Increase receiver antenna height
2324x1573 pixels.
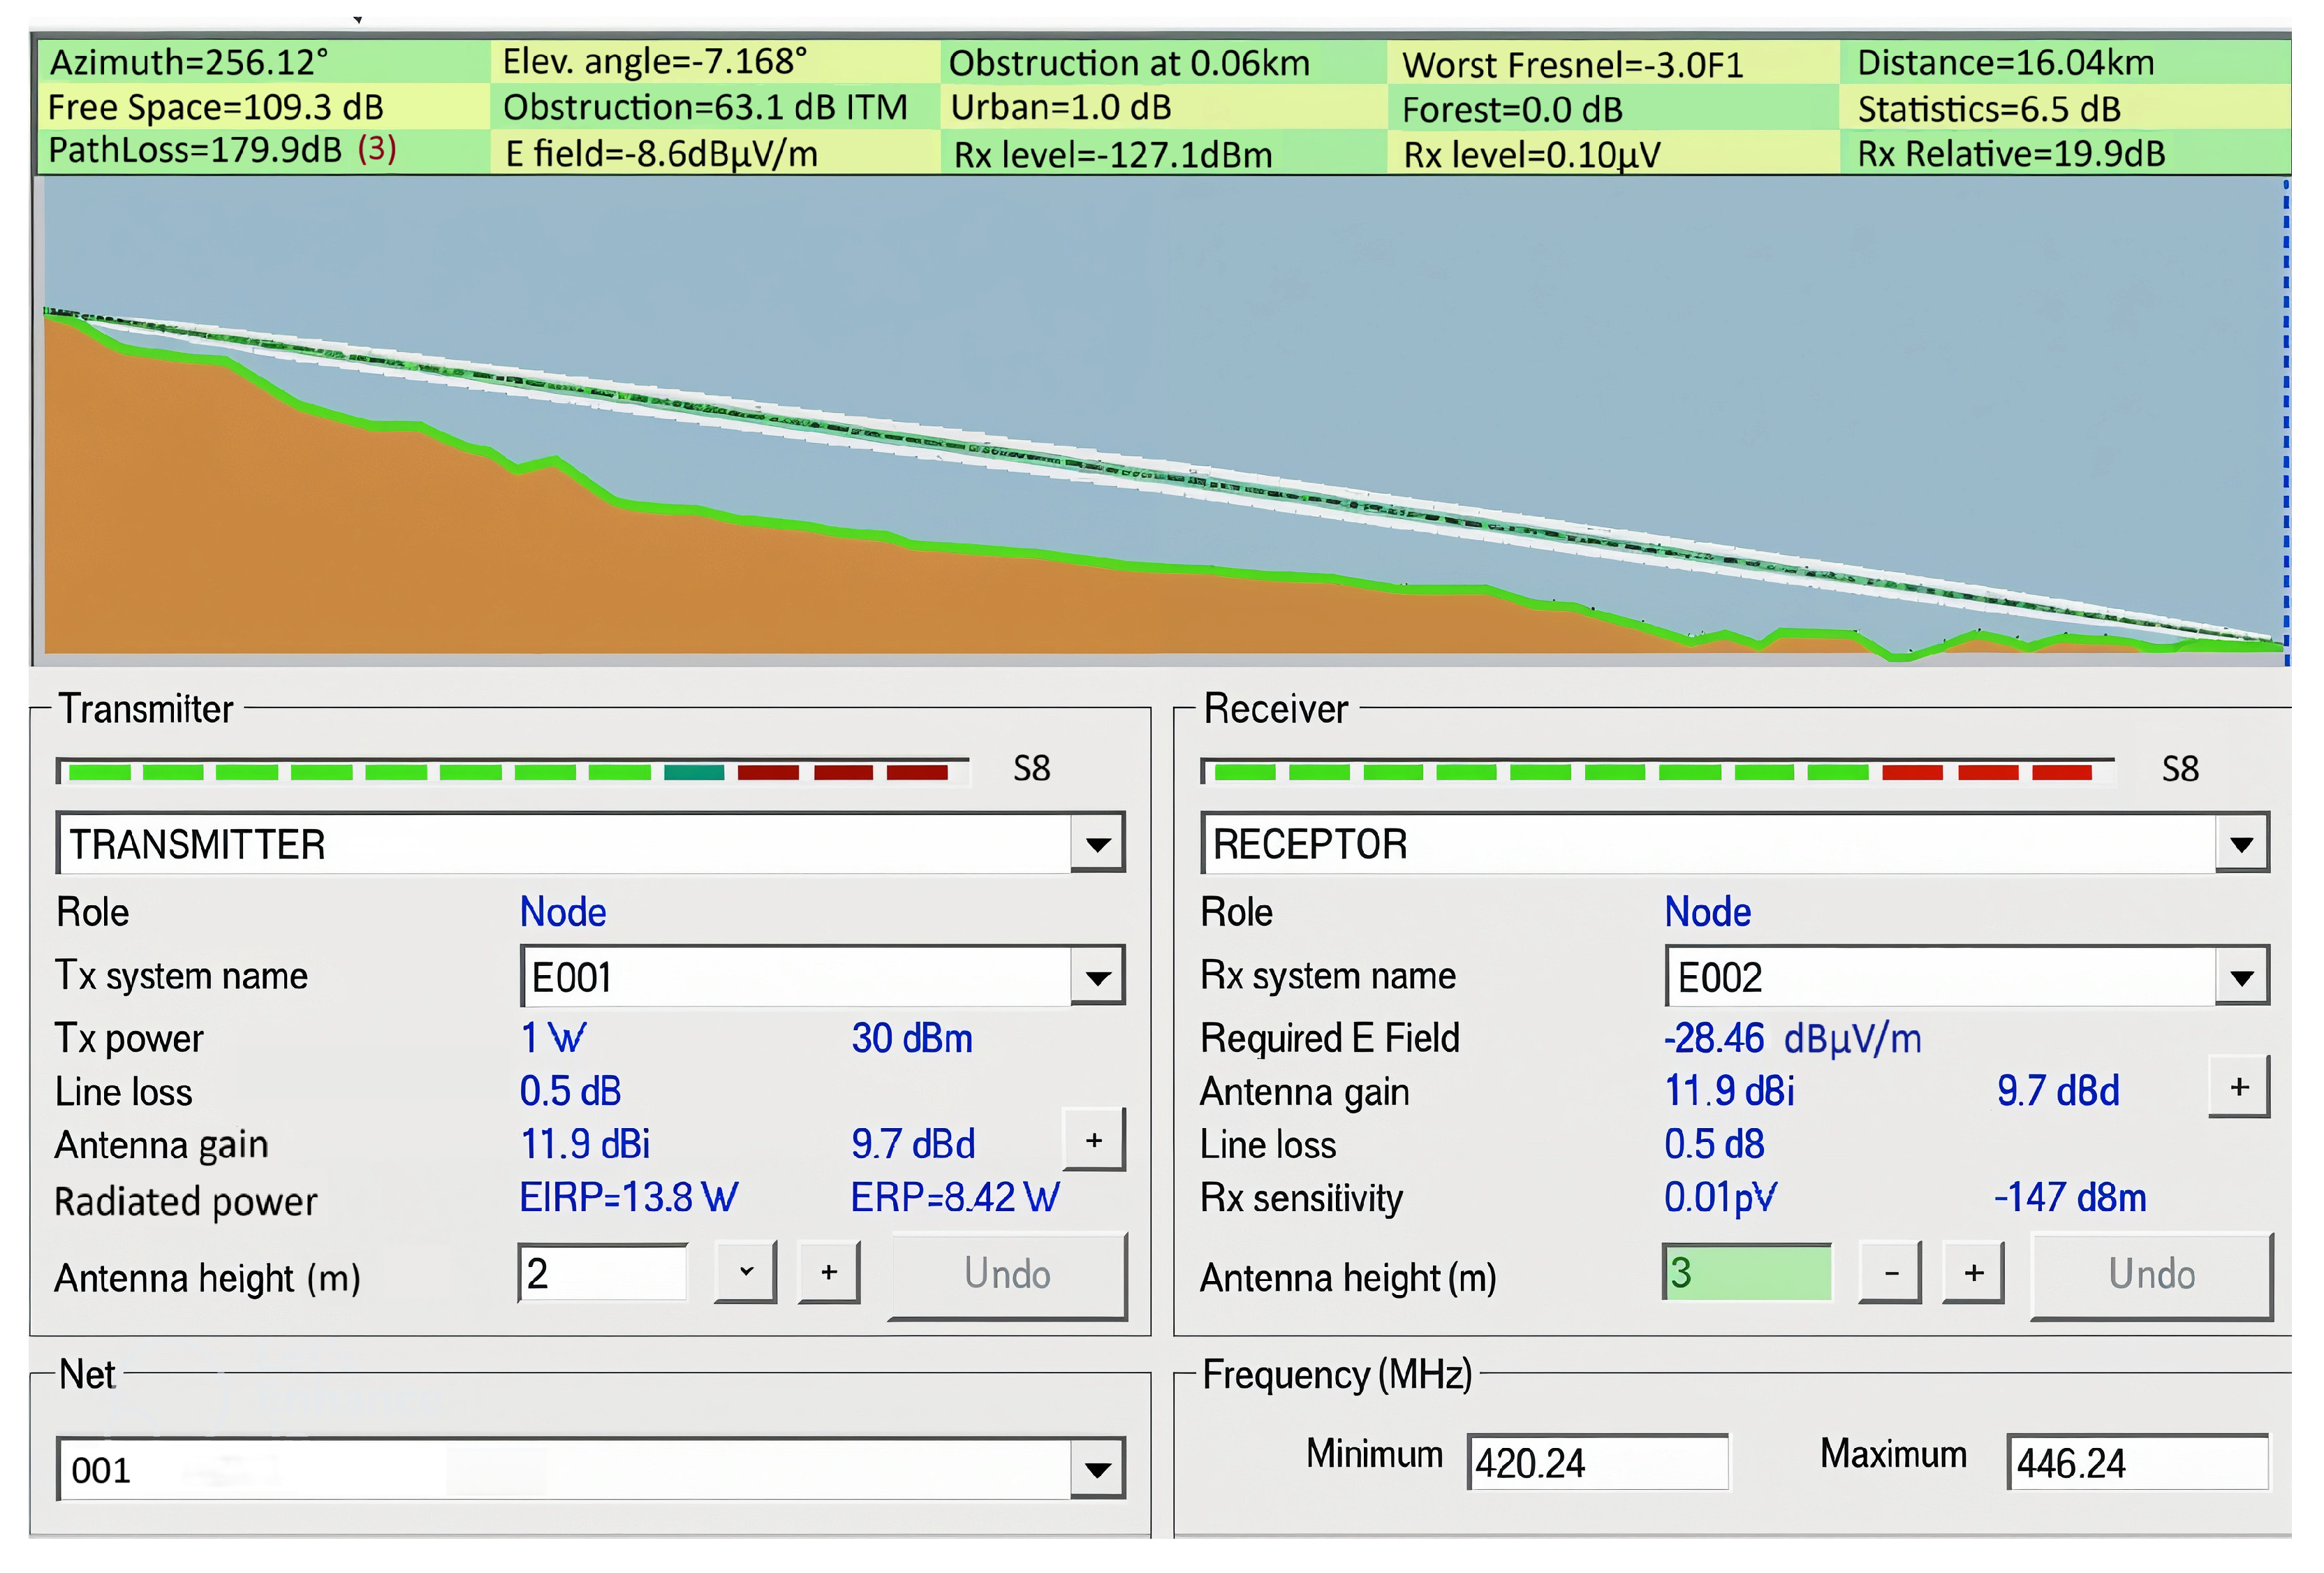(x=1973, y=1273)
